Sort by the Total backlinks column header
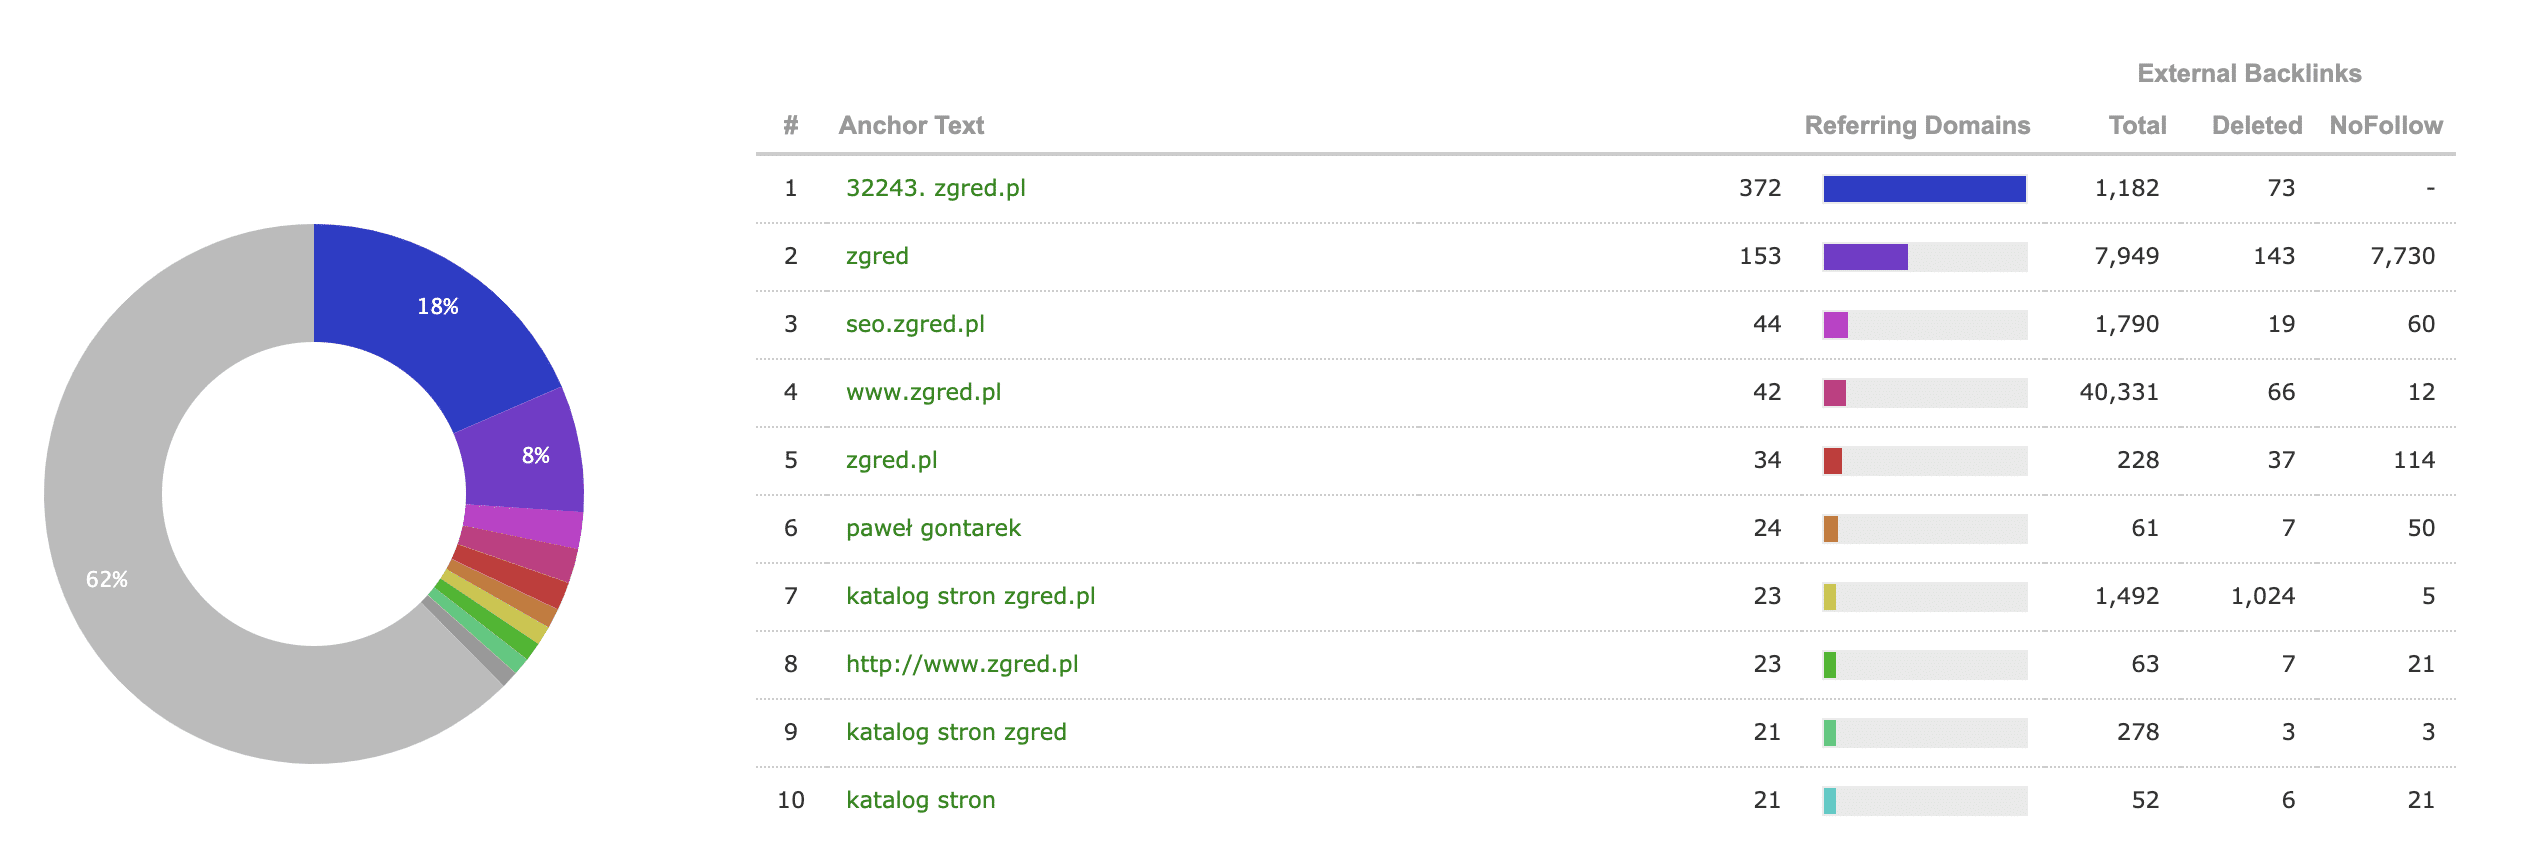This screenshot has height=854, width=2526. coord(2137,125)
